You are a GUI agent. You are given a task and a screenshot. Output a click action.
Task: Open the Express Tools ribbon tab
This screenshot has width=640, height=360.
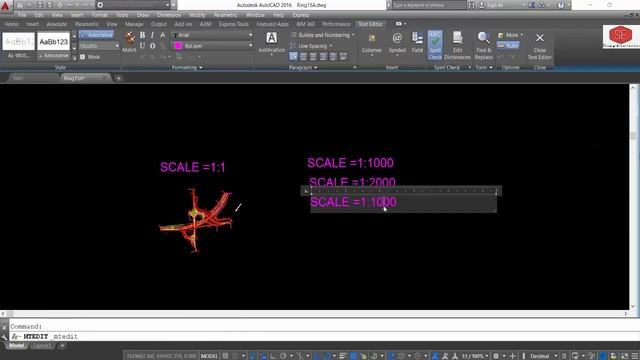click(233, 24)
